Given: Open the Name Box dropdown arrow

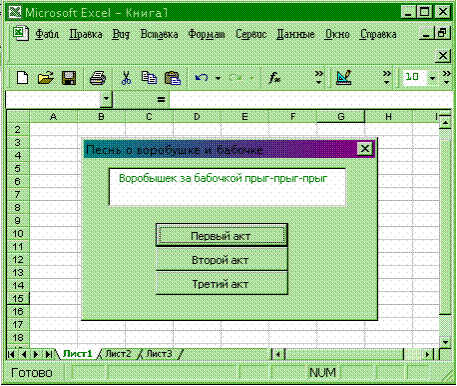Looking at the screenshot, I should point(106,99).
